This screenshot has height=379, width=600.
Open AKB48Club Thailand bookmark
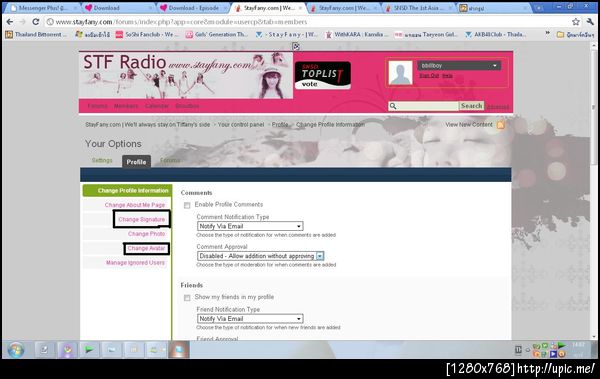(496, 34)
